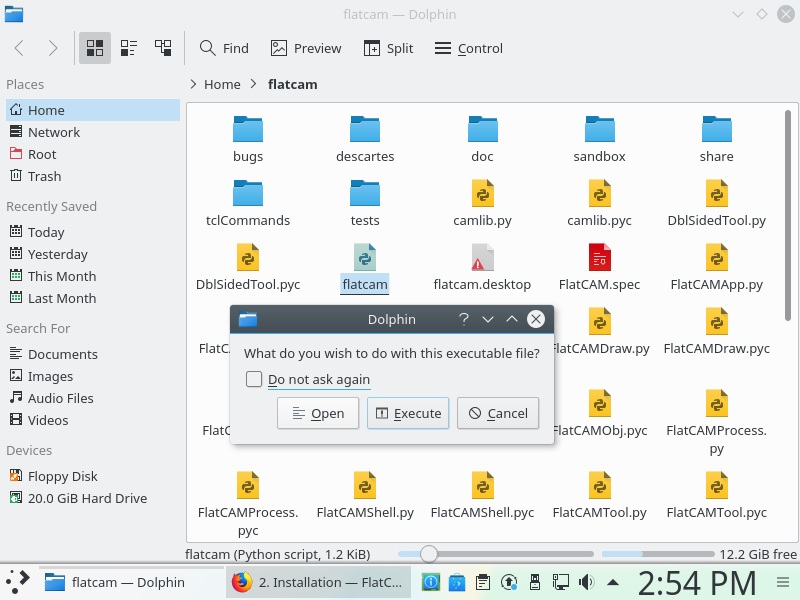800x600 pixels.
Task: Select the camlib.py file
Action: pos(482,203)
